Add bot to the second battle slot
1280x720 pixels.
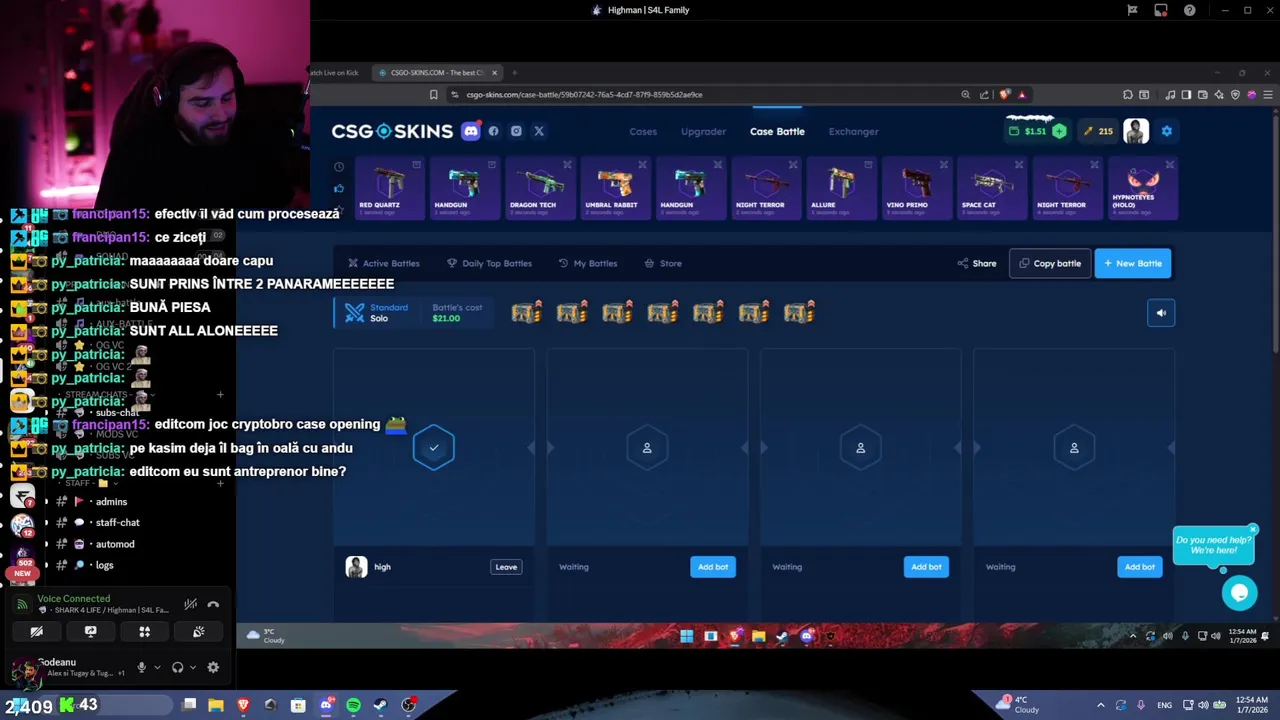713,567
